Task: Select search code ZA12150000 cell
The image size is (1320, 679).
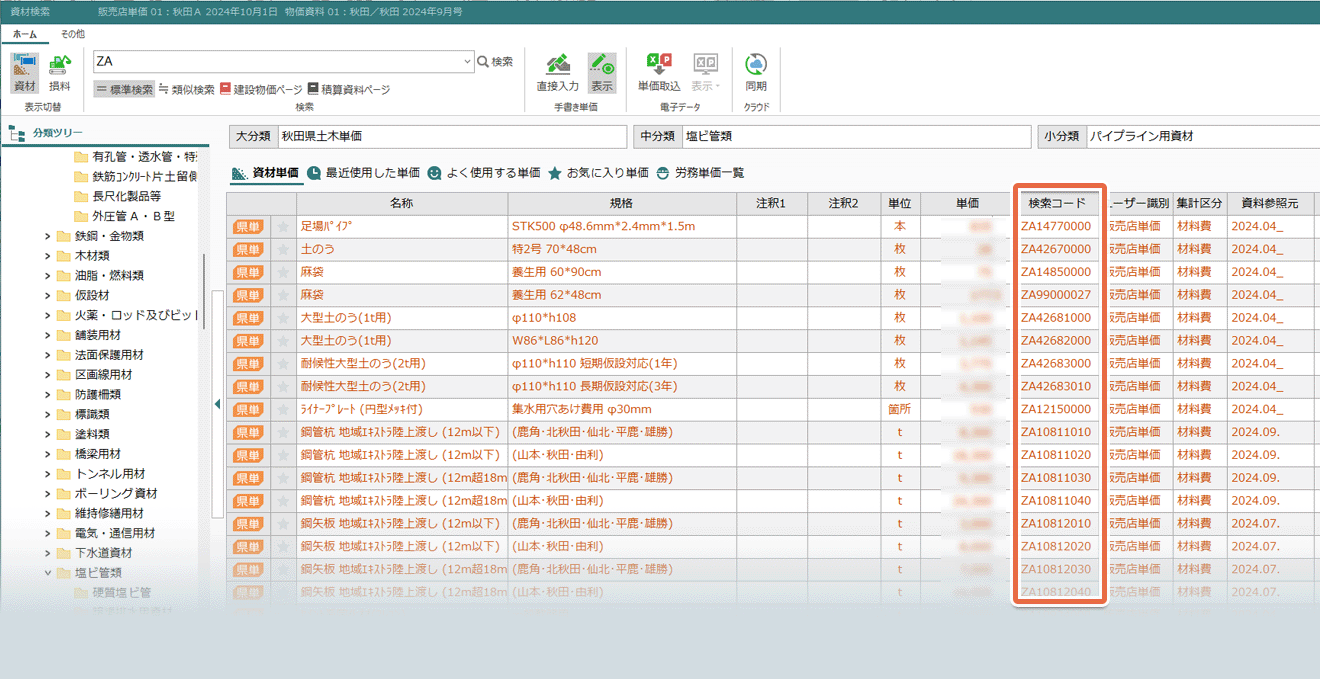Action: pos(1057,410)
